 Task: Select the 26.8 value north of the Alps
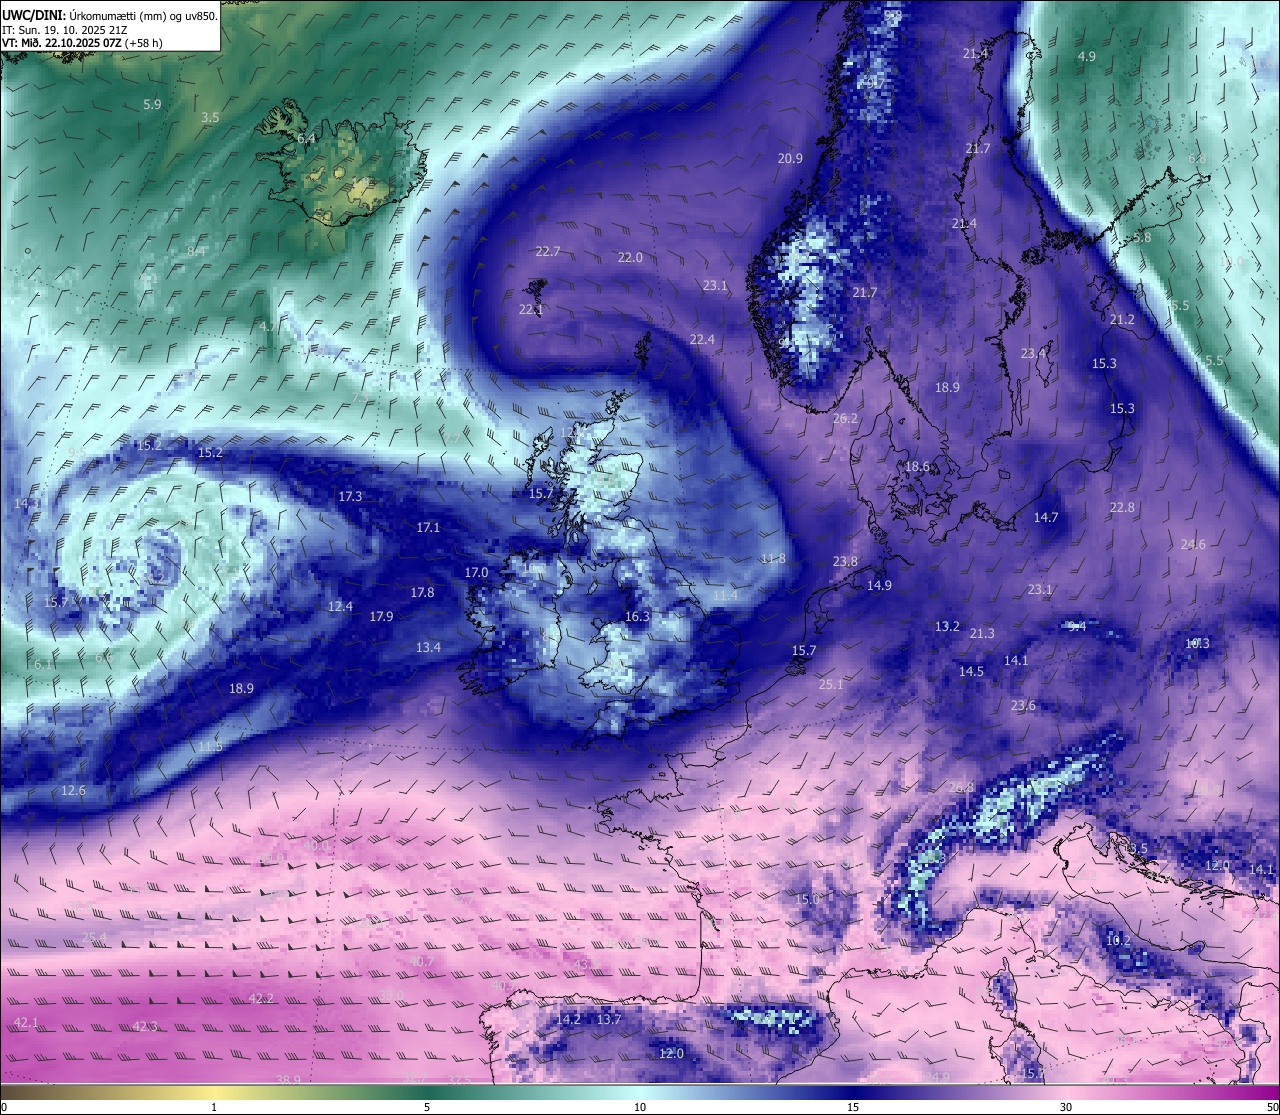click(x=960, y=787)
